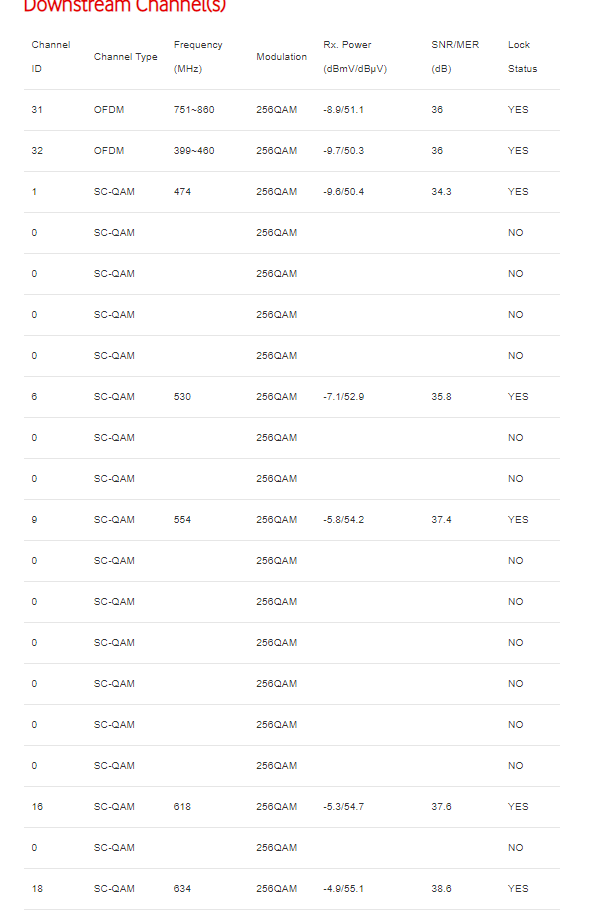The width and height of the screenshot is (616, 919).
Task: Click the 634 frequency value
Action: [182, 889]
